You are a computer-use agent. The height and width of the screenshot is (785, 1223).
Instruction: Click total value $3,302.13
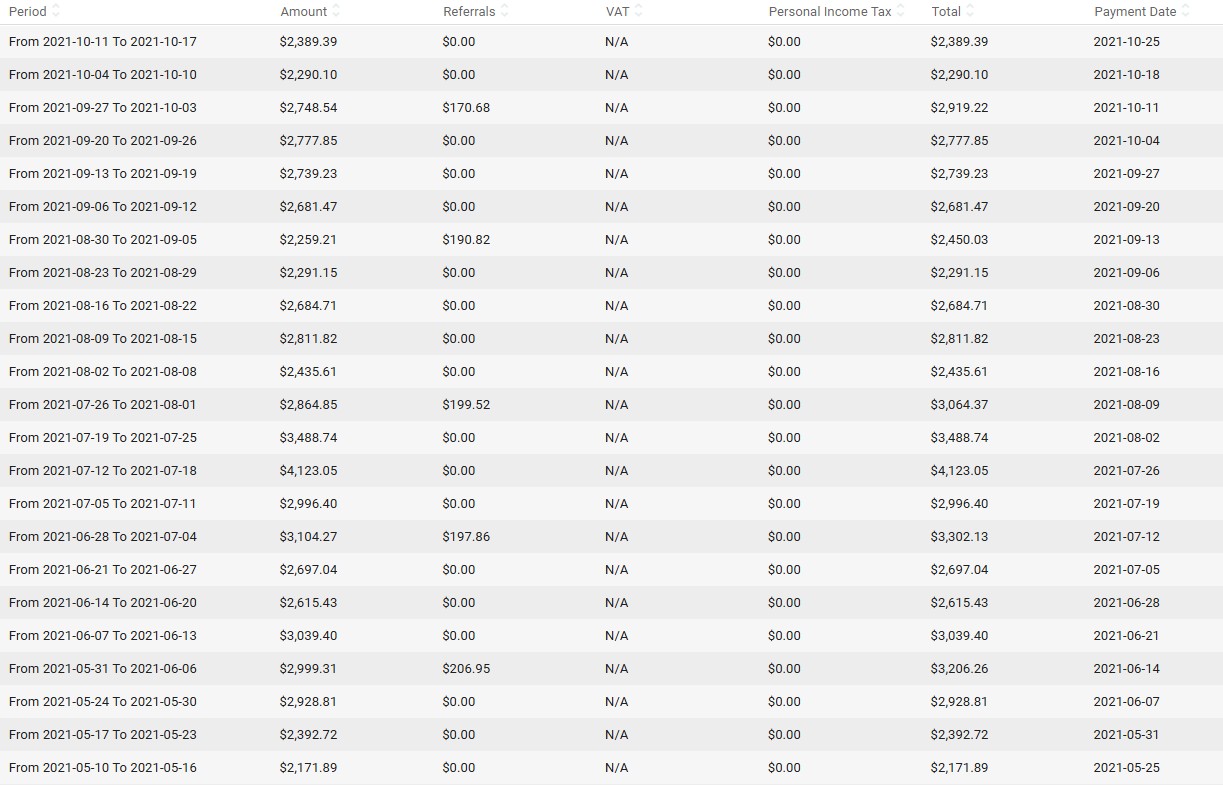coord(959,537)
